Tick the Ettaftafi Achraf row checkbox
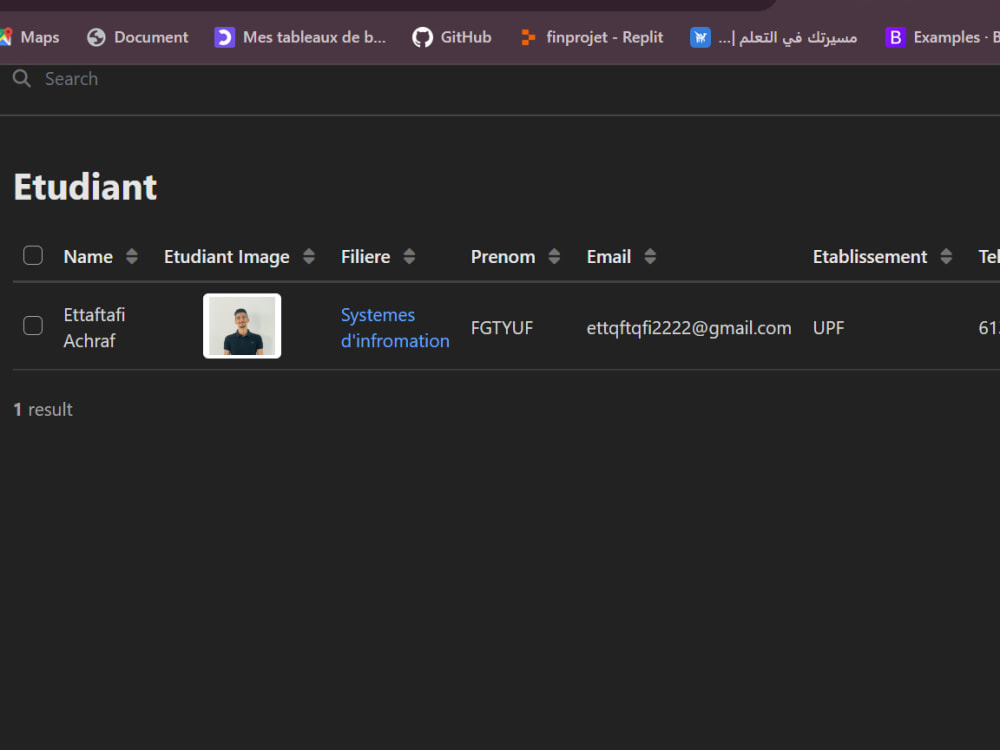The height and width of the screenshot is (750, 1000). 33,325
